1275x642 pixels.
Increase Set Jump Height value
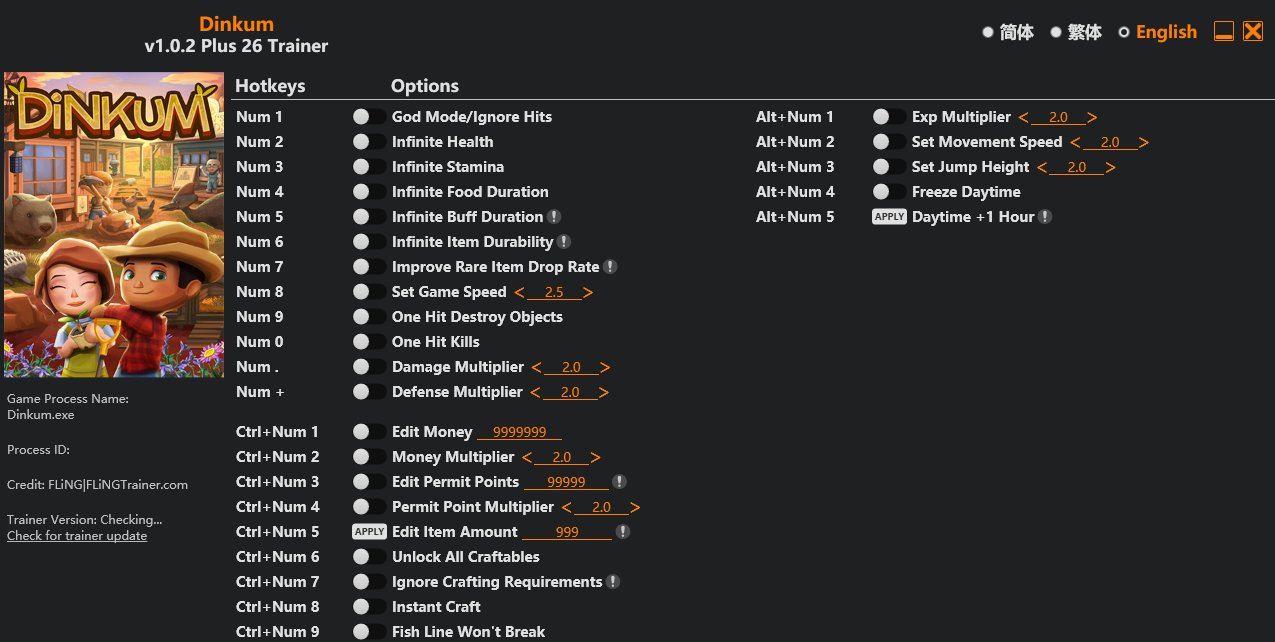coord(1110,168)
